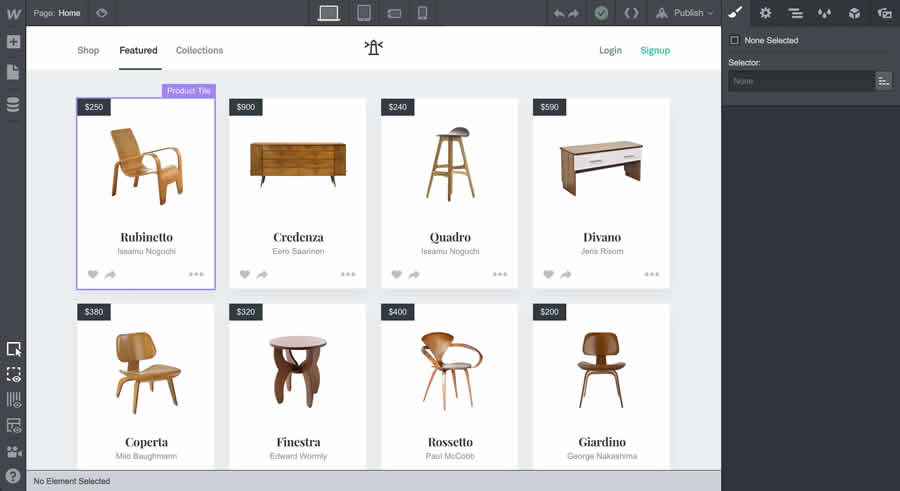Toggle element edge outlines visibility

(13, 374)
